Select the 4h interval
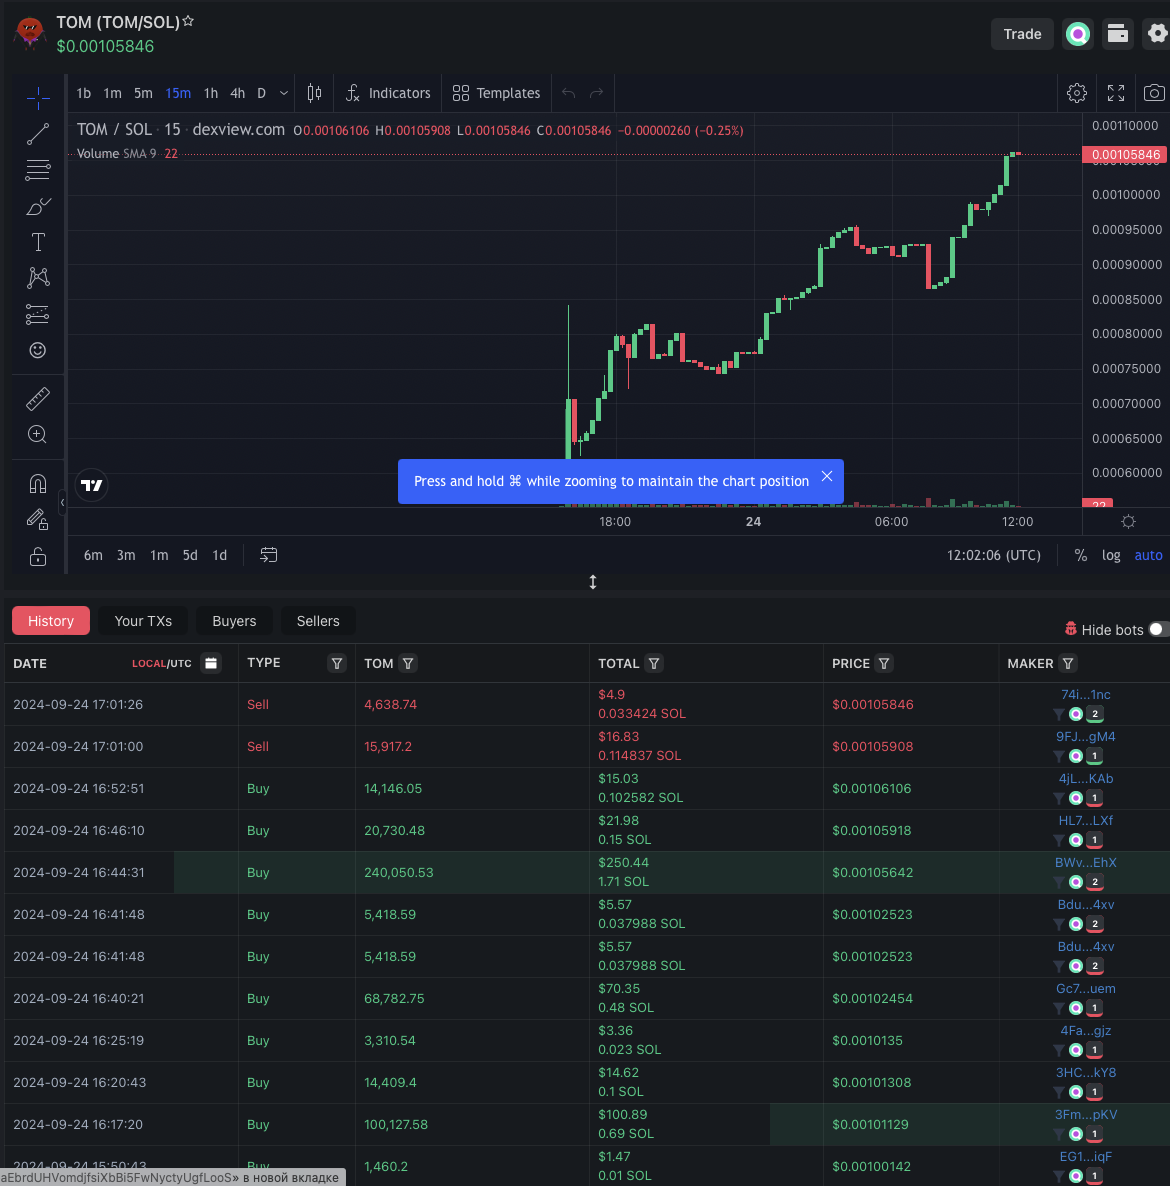 [237, 93]
